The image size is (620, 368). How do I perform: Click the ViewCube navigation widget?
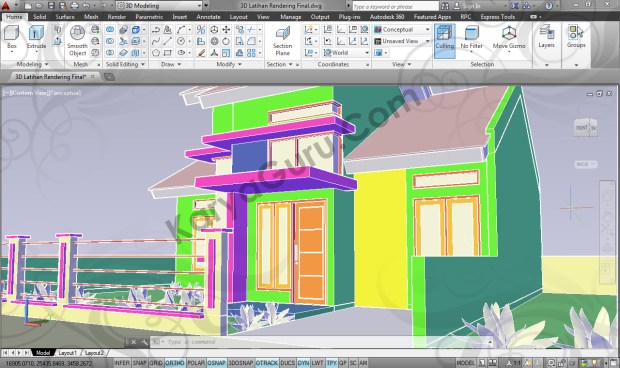tap(586, 127)
